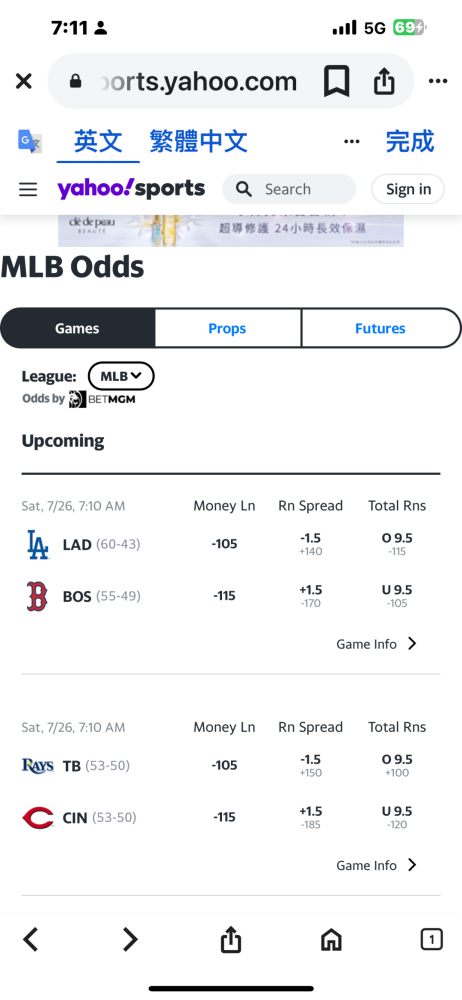Open the hamburger menu on Yahoo Sports
The width and height of the screenshot is (462, 1000).
pos(28,189)
